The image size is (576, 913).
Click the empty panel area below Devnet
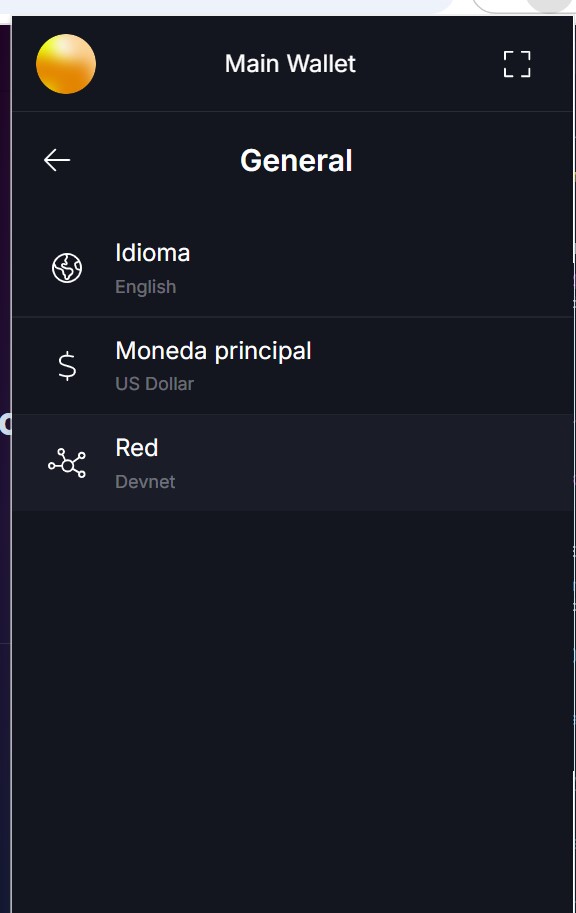[x=292, y=710]
